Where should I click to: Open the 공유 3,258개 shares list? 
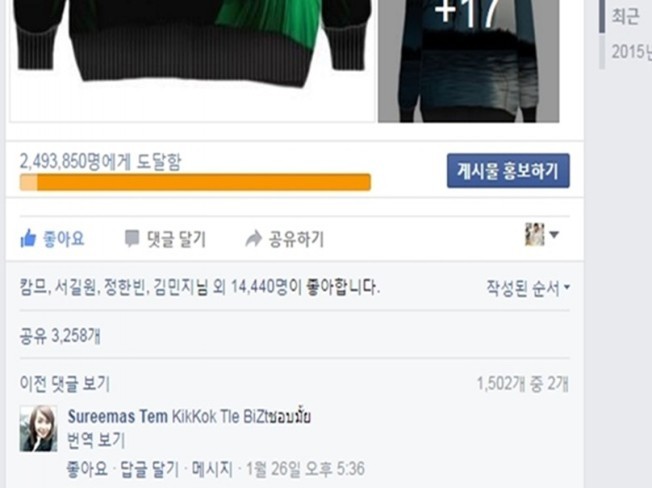coord(60,335)
